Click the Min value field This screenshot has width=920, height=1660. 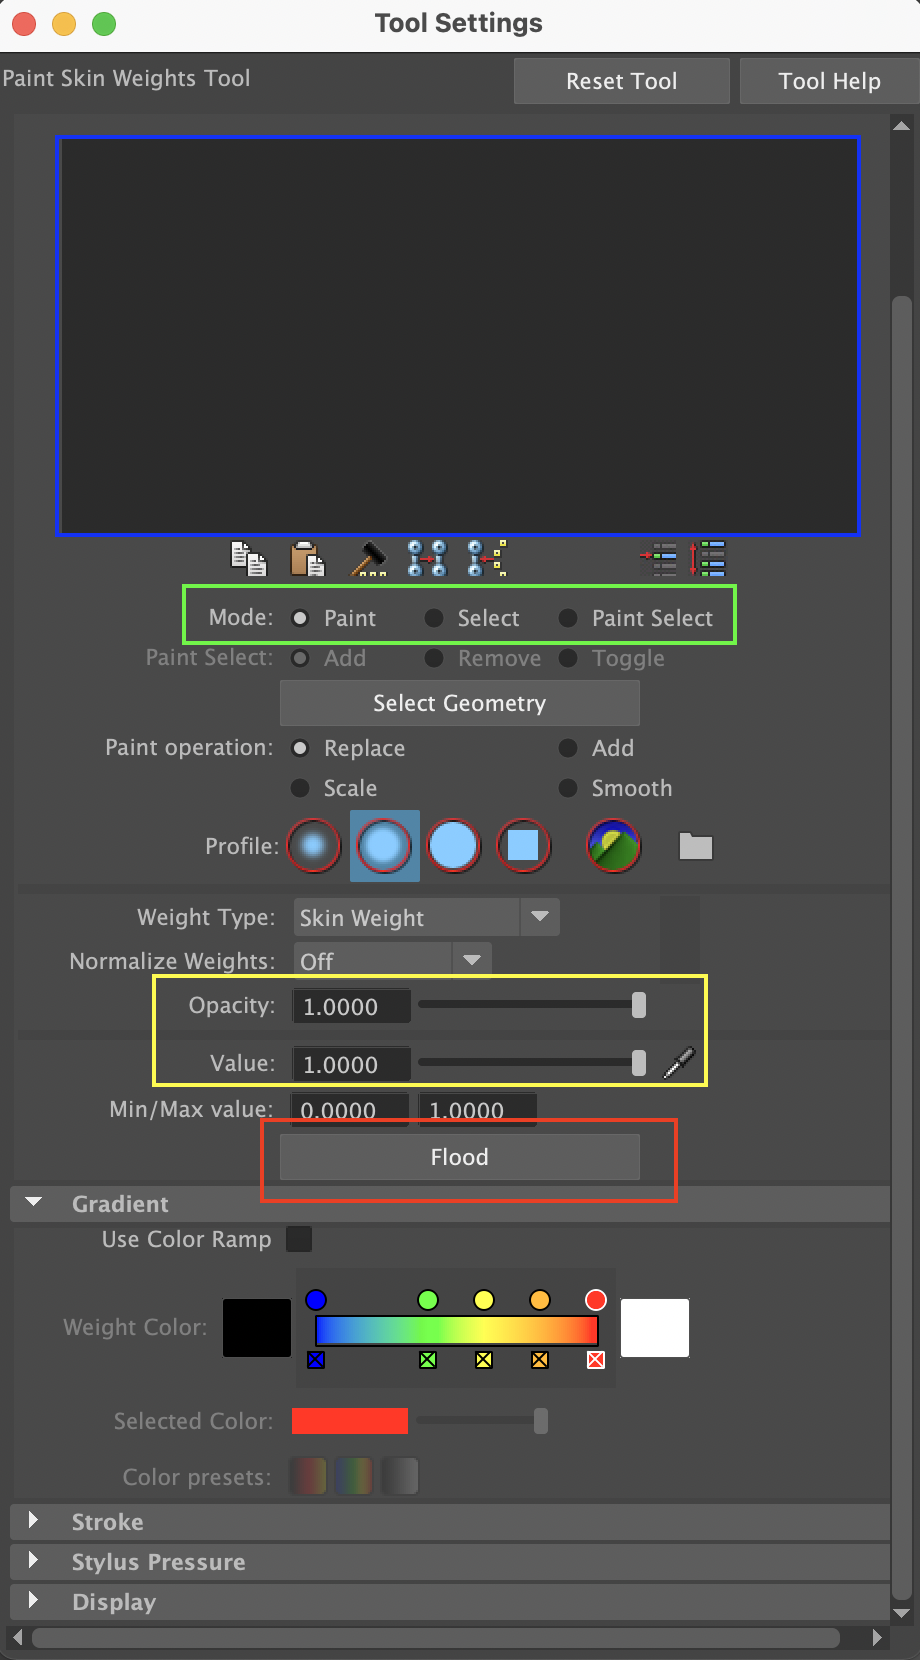click(350, 1110)
